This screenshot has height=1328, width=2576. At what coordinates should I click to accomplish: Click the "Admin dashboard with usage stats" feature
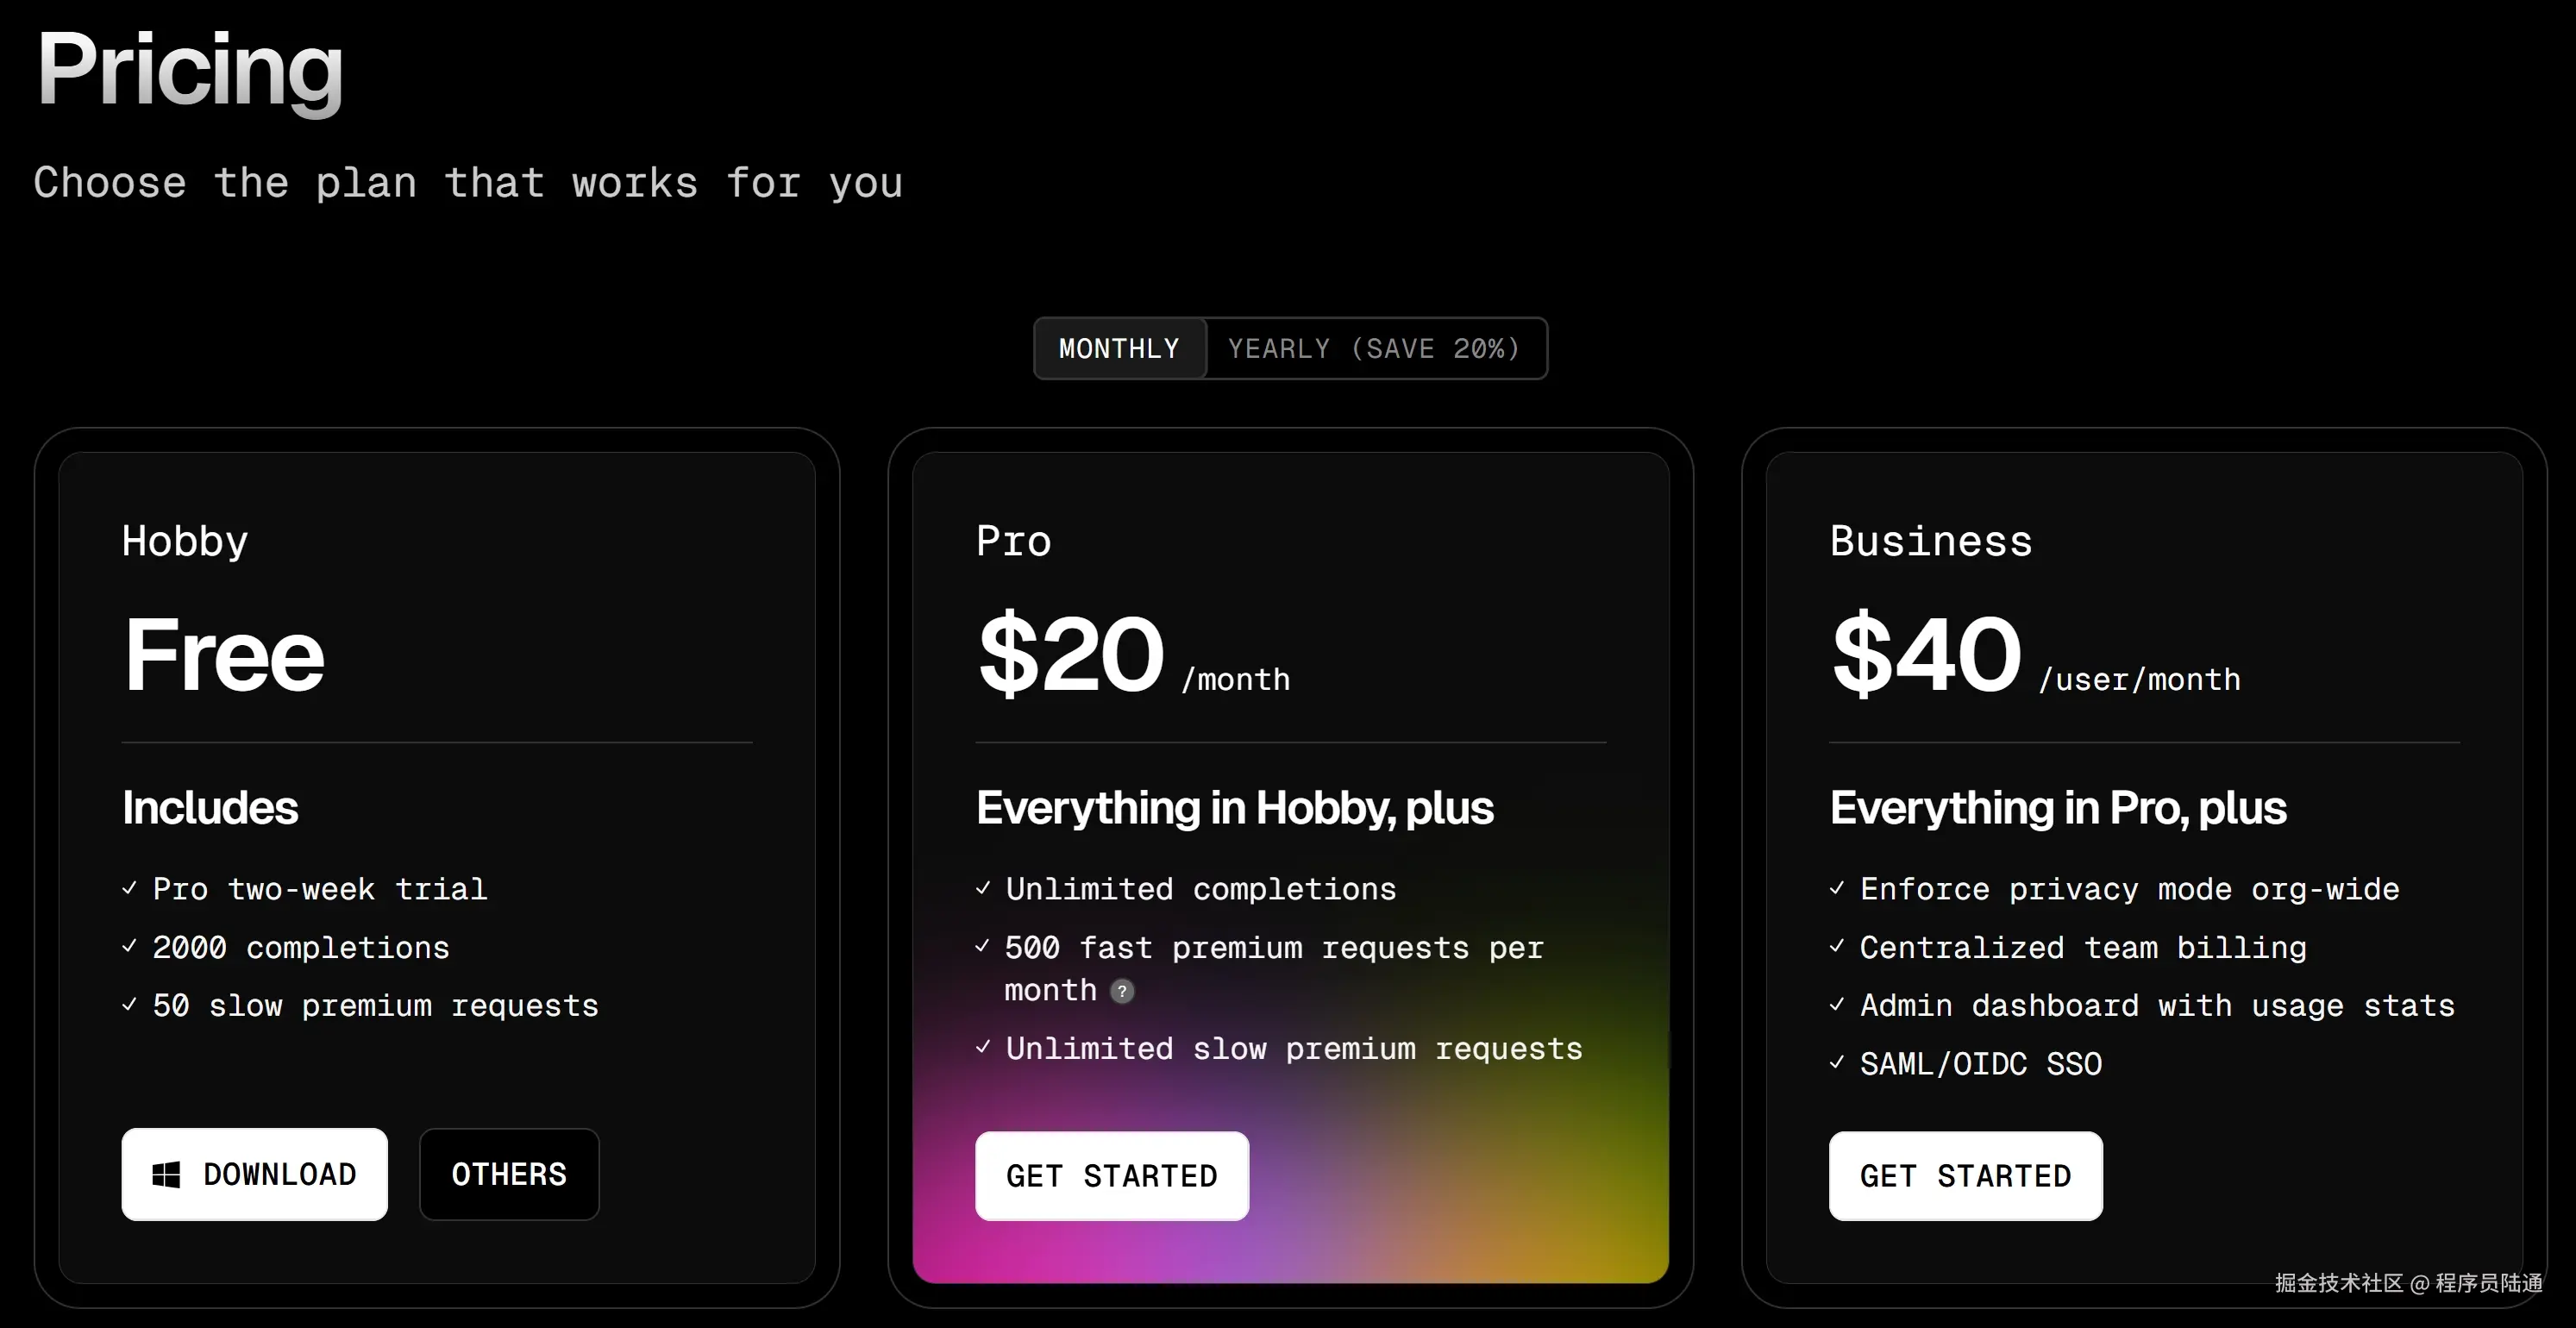point(2158,1005)
